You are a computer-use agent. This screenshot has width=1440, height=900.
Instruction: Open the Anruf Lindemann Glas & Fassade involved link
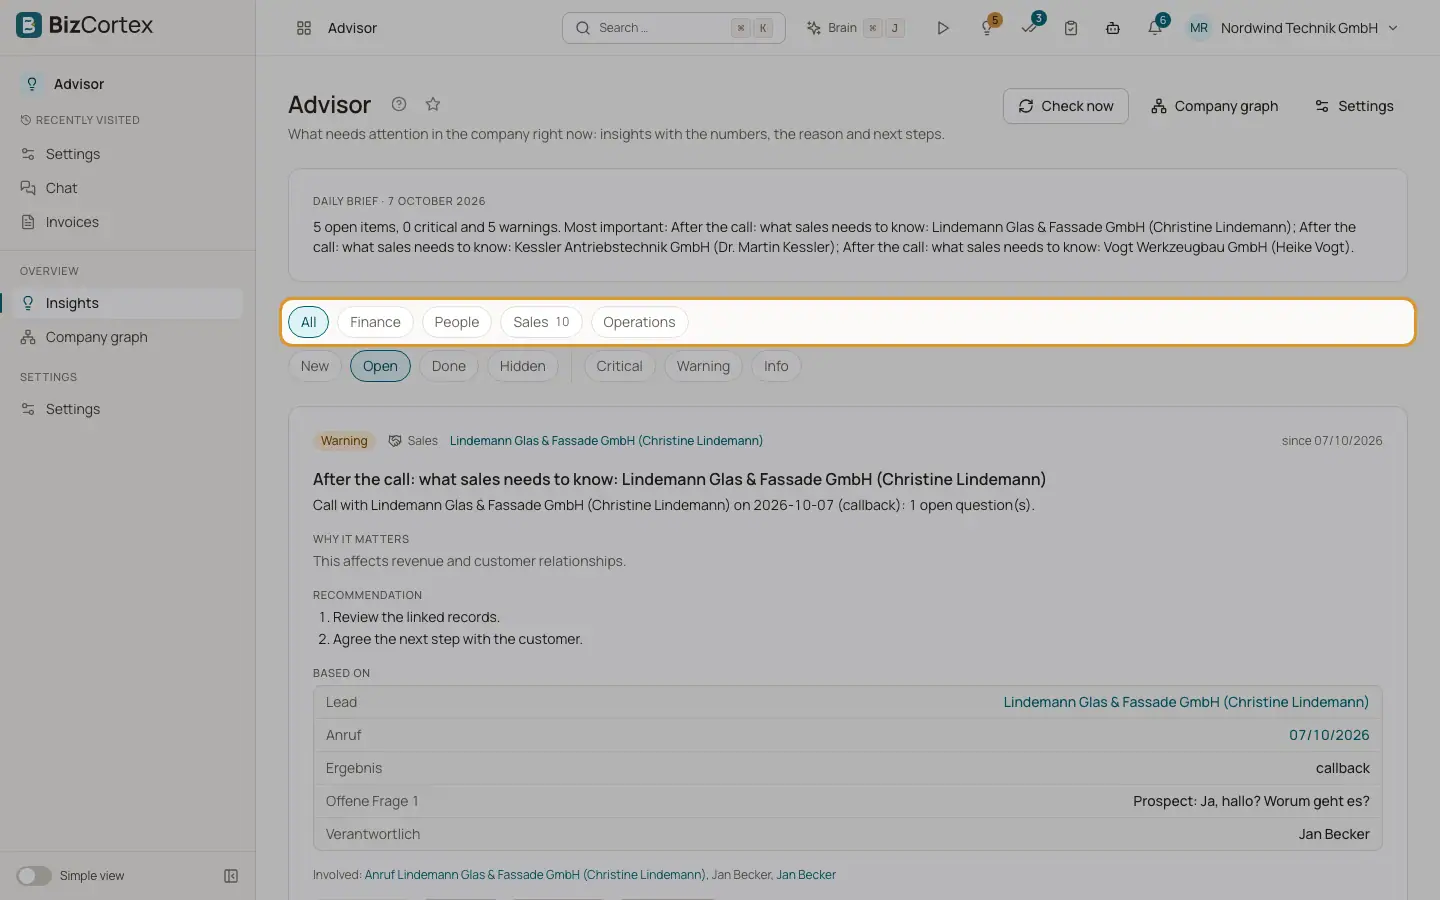[535, 875]
